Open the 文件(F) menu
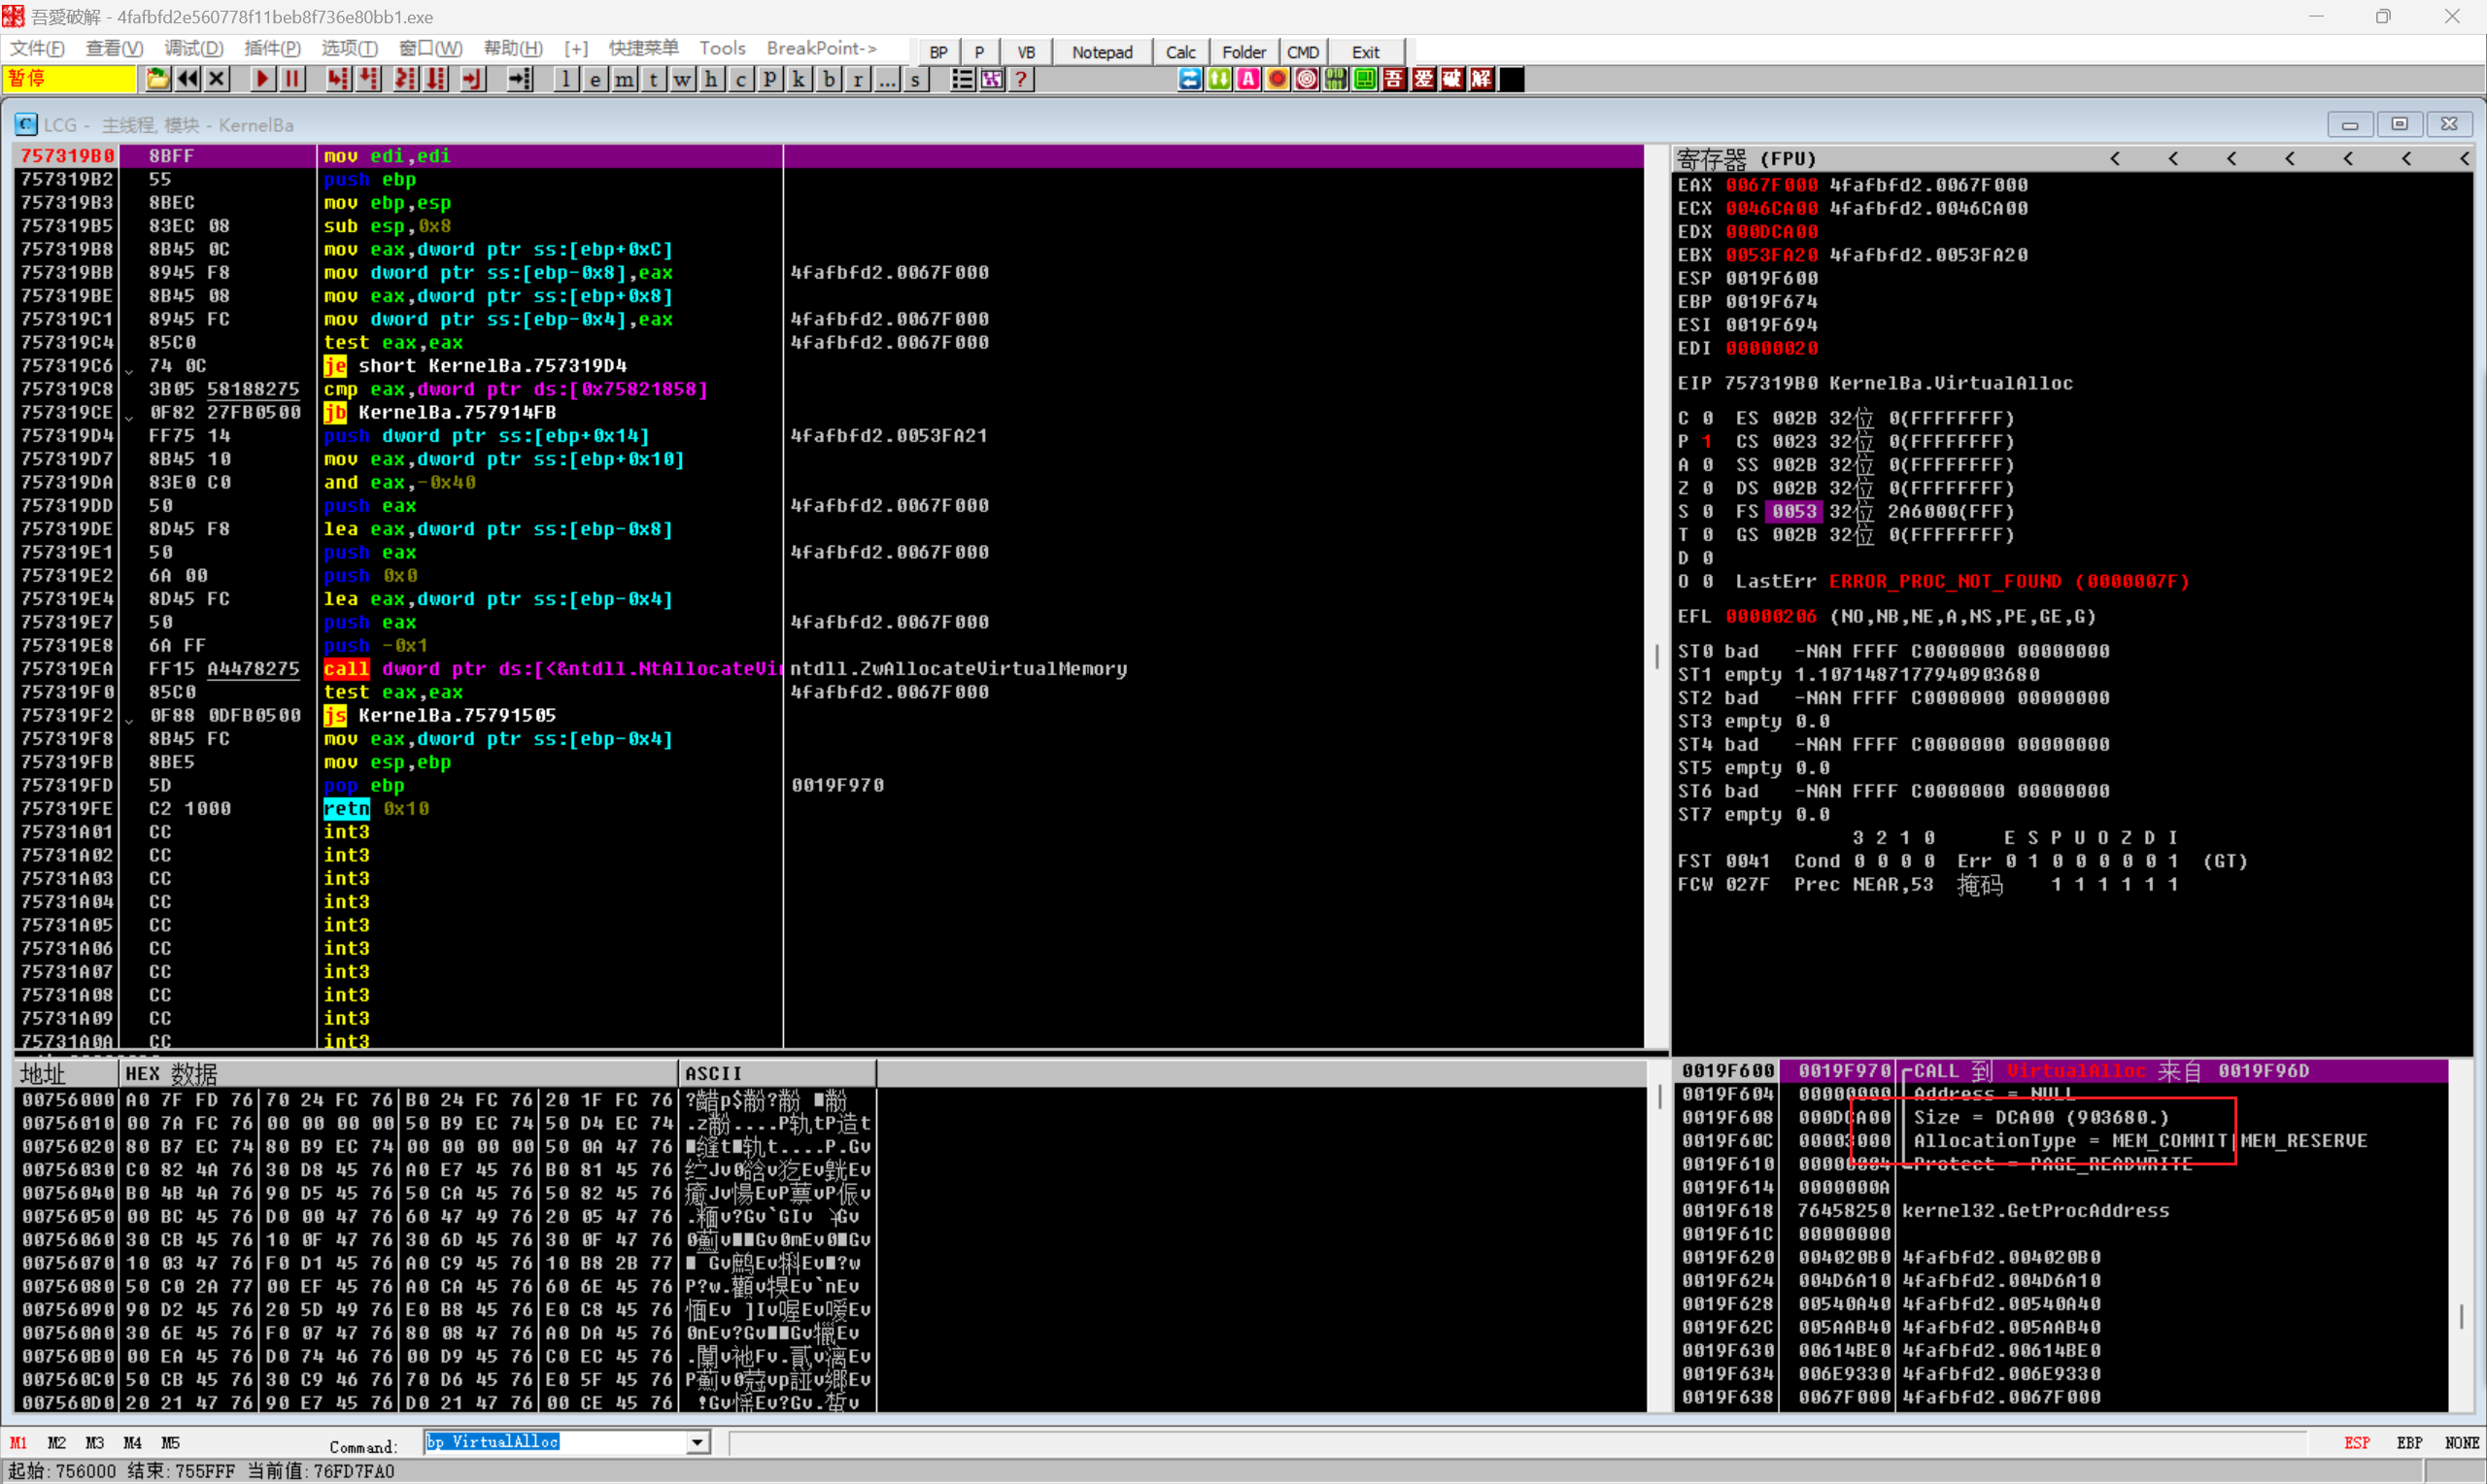This screenshot has width=2487, height=1484. pos(37,48)
